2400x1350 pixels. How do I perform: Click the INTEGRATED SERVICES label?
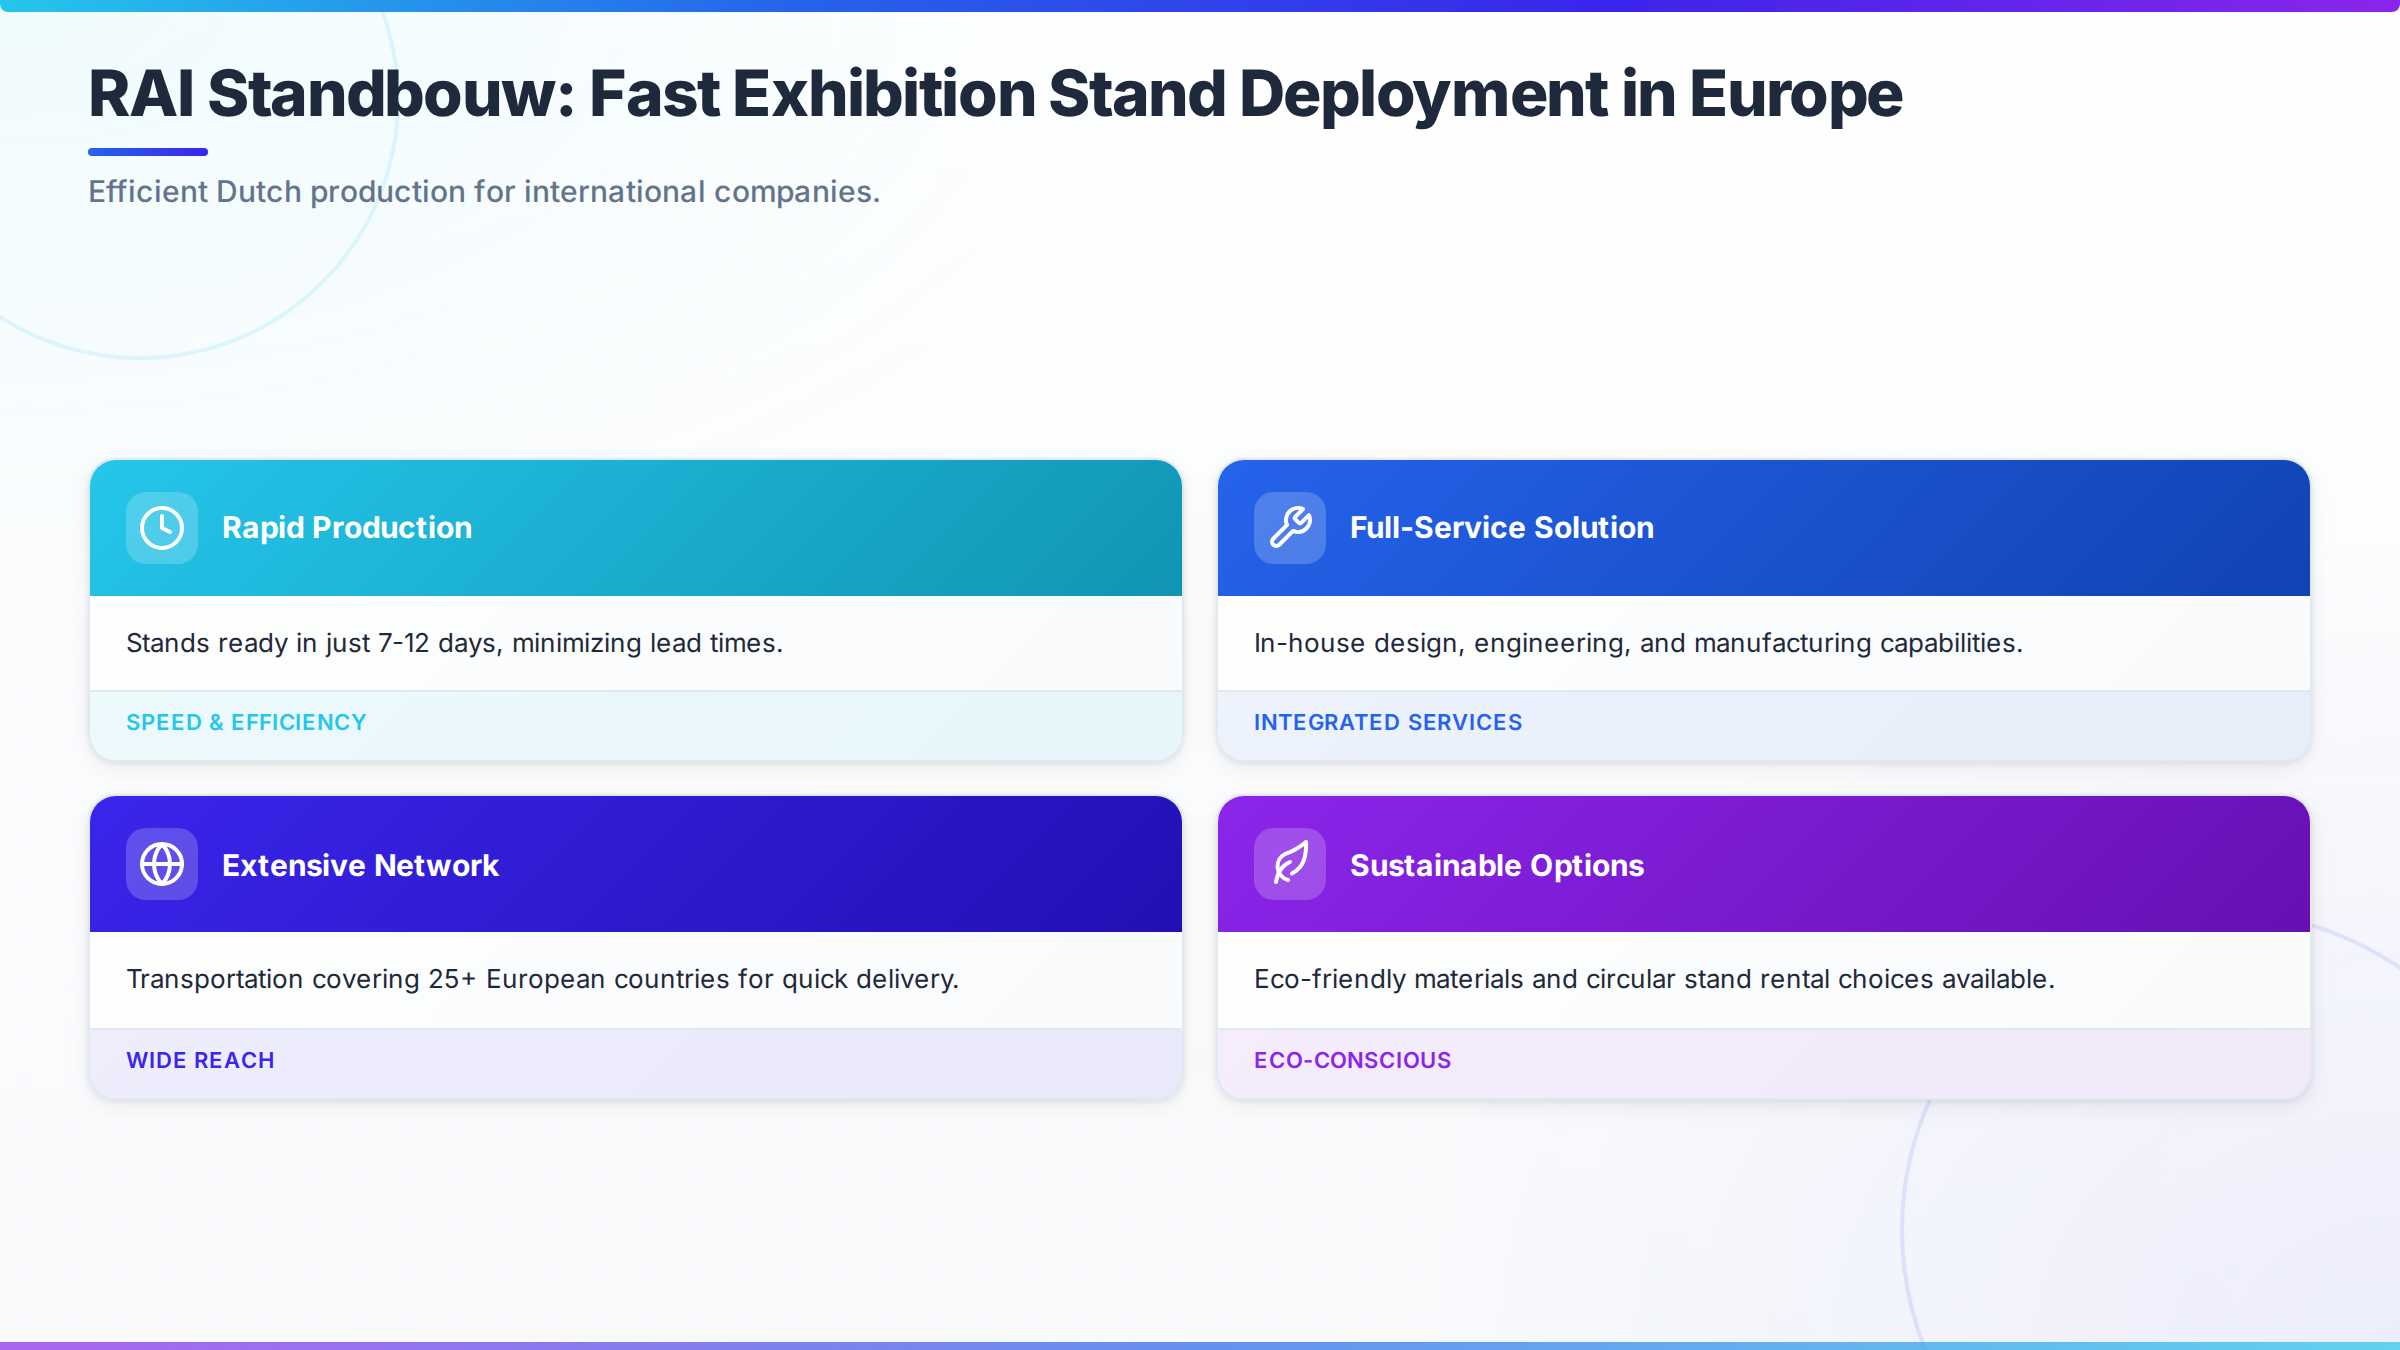click(1388, 722)
